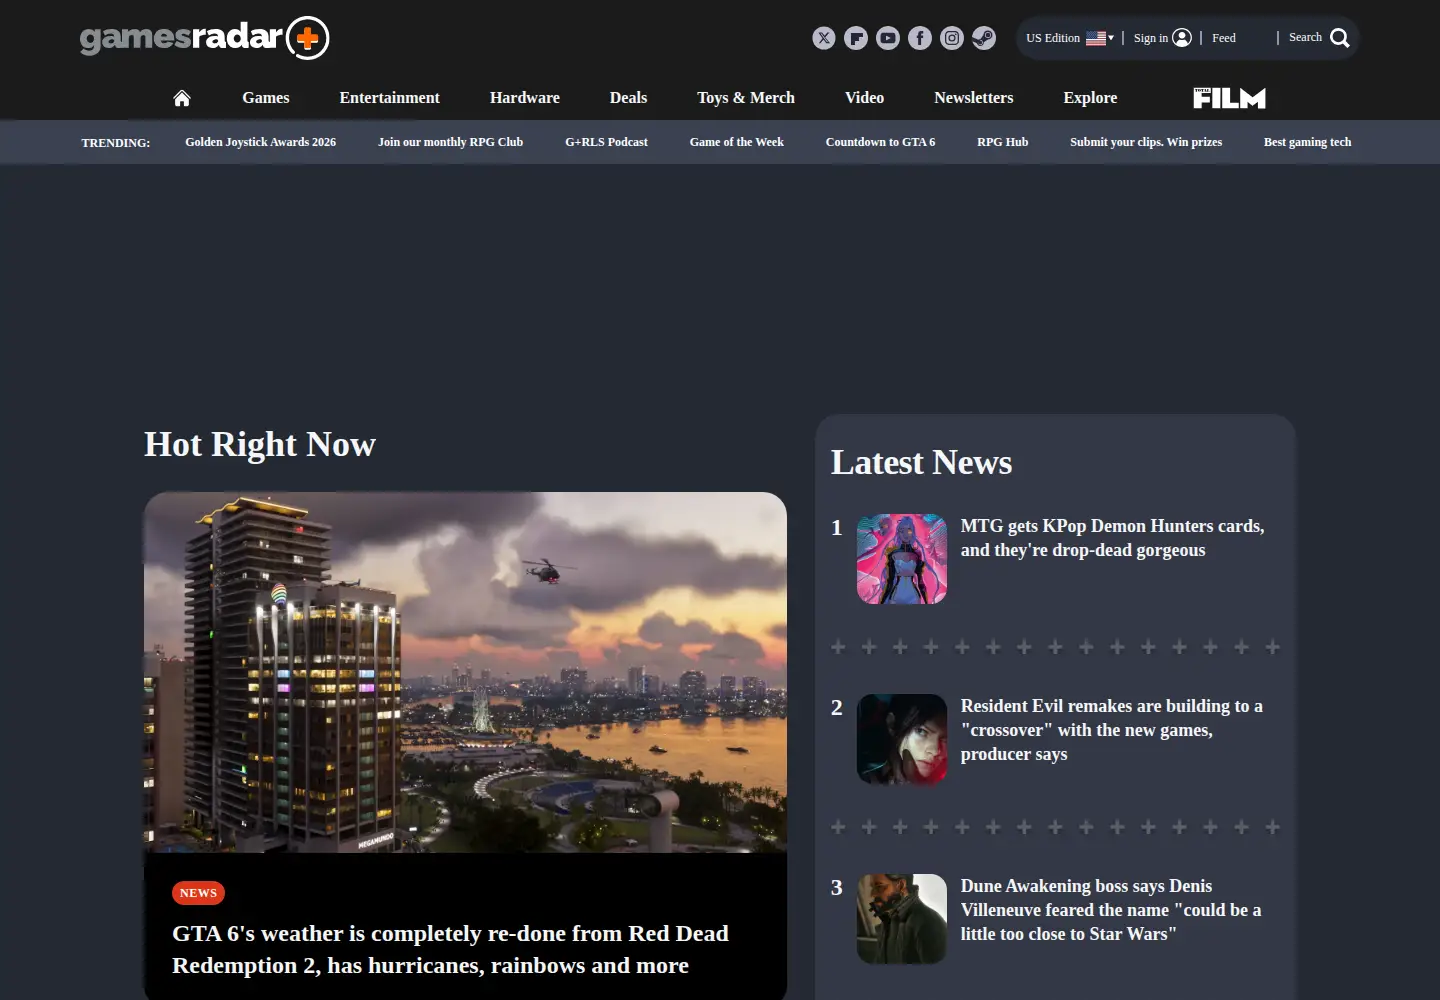Image resolution: width=1440 pixels, height=1000 pixels.
Task: Open Resident Evil remakes crossover headline
Action: click(x=1112, y=730)
